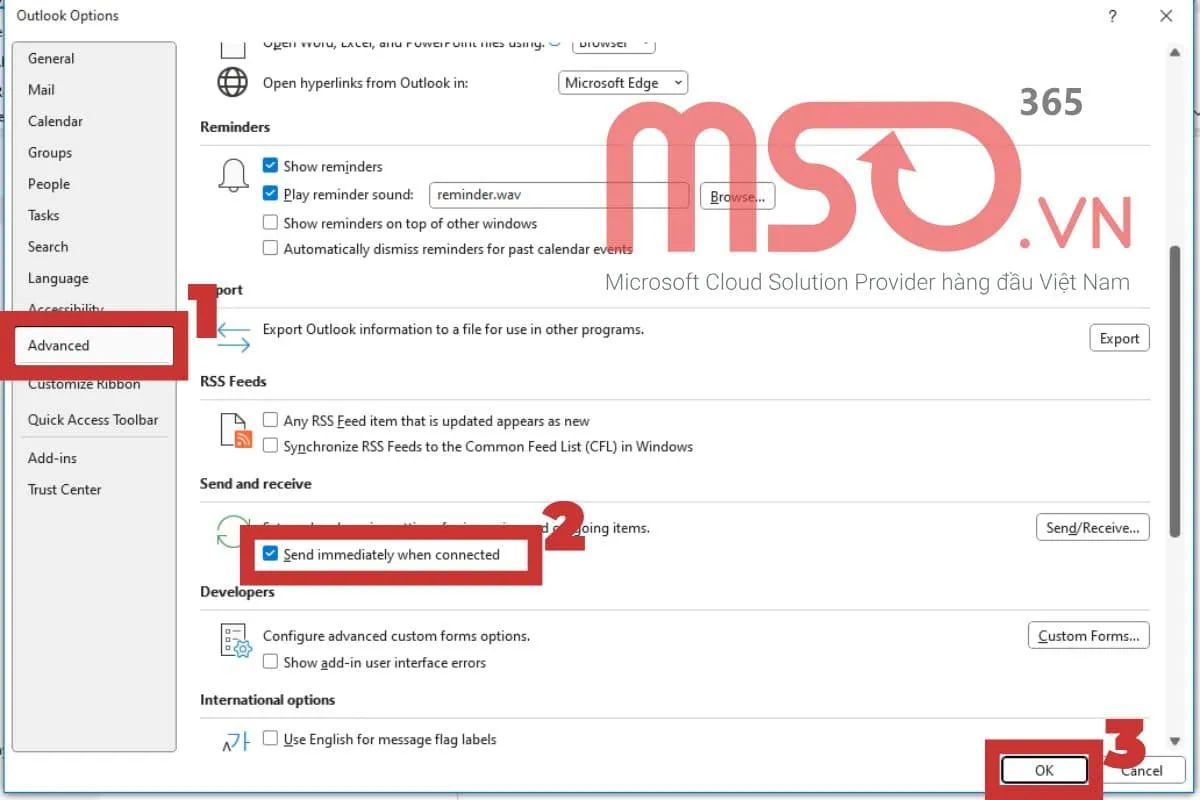Switch to the Mail settings page
The image size is (1200, 800).
pyautogui.click(x=41, y=89)
